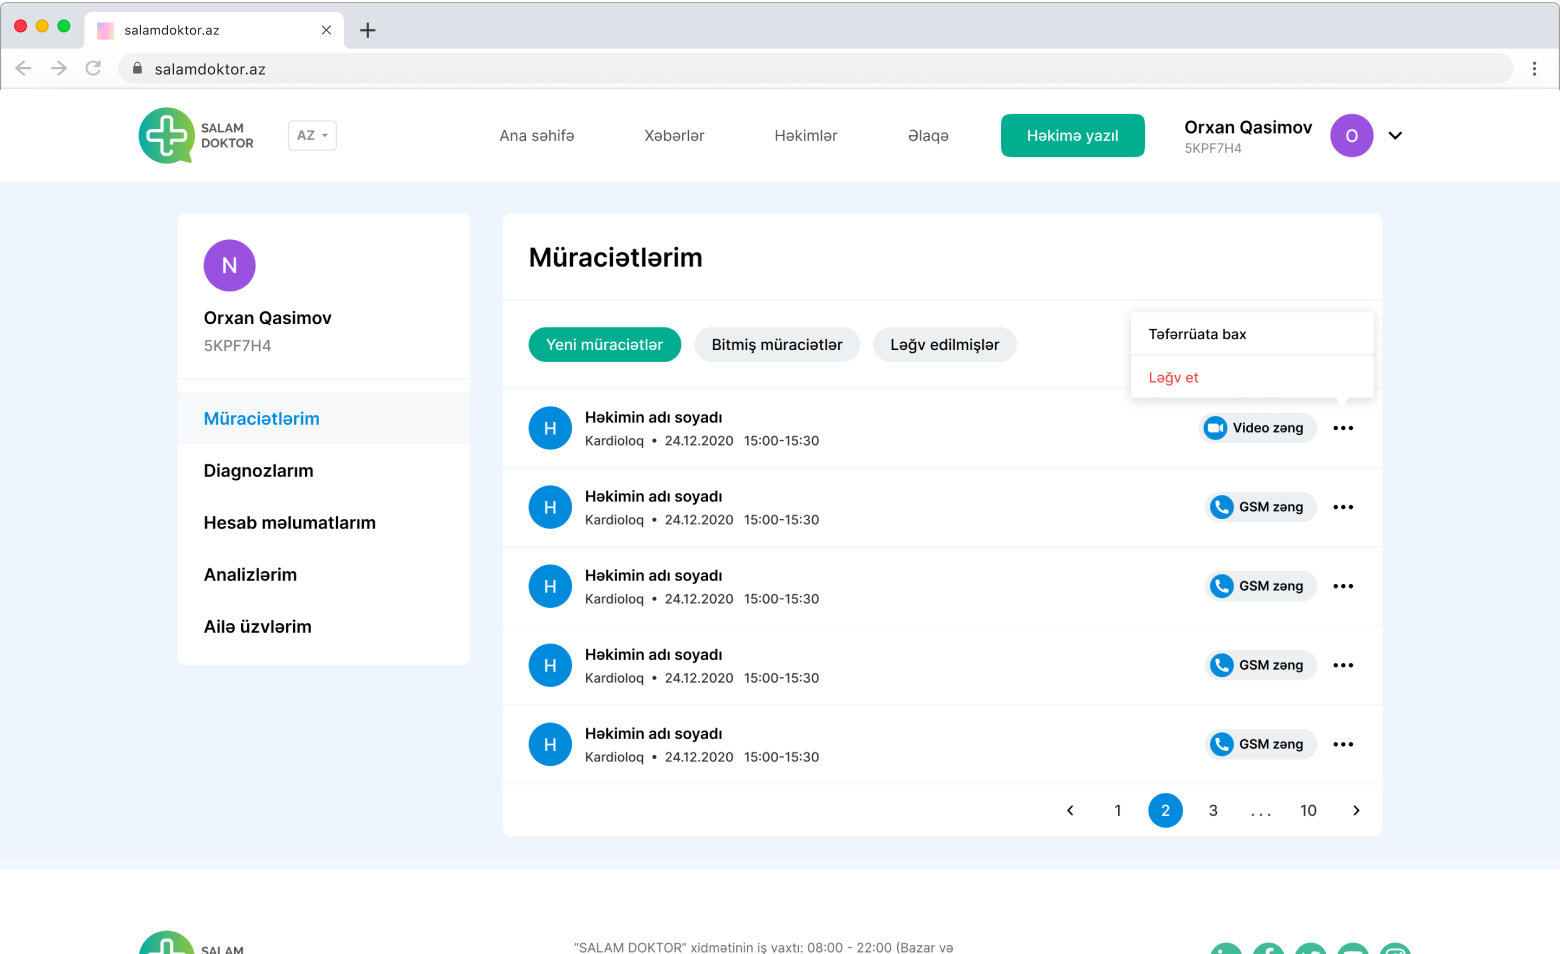Open the three-dot menu of the first appointment

click(x=1343, y=428)
